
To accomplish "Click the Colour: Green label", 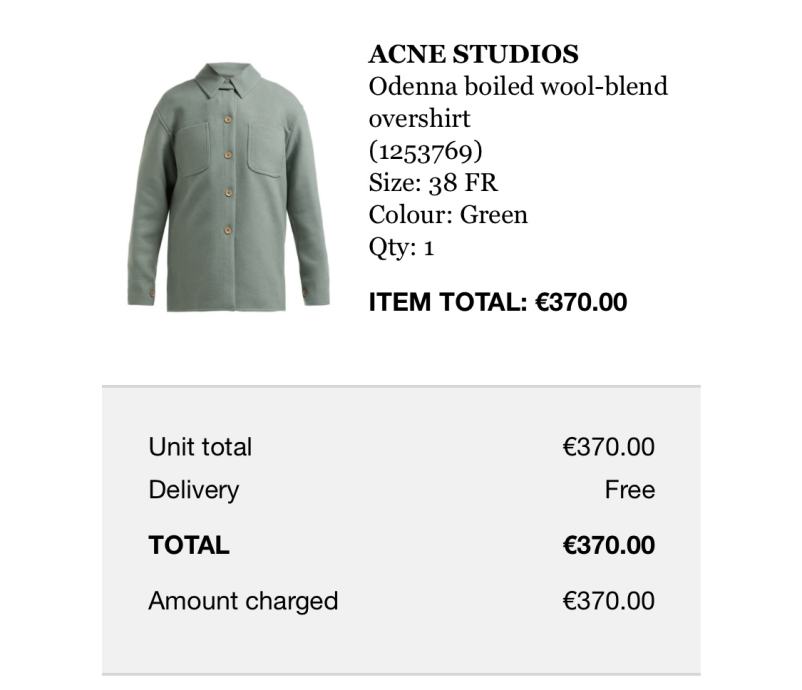I will tap(448, 215).
